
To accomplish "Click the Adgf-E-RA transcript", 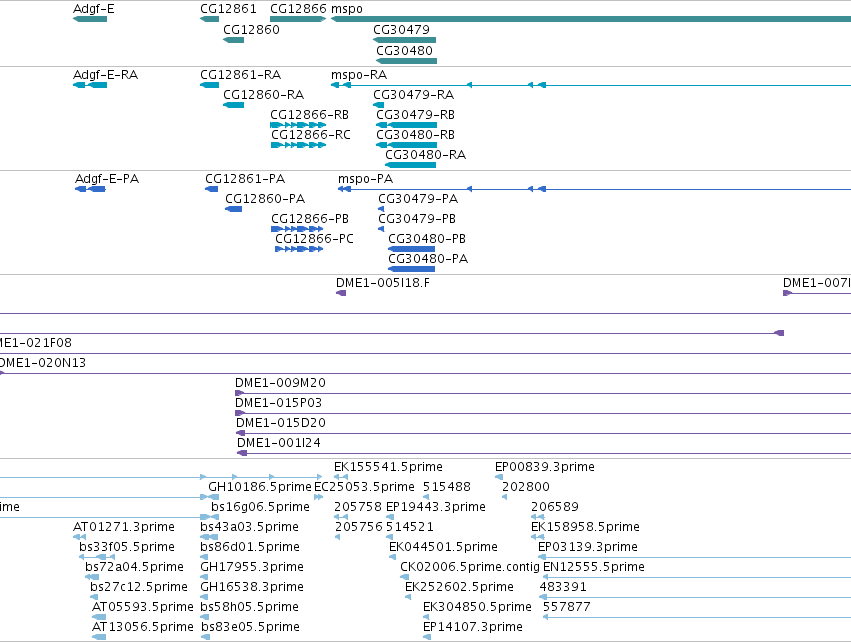I will pyautogui.click(x=90, y=85).
